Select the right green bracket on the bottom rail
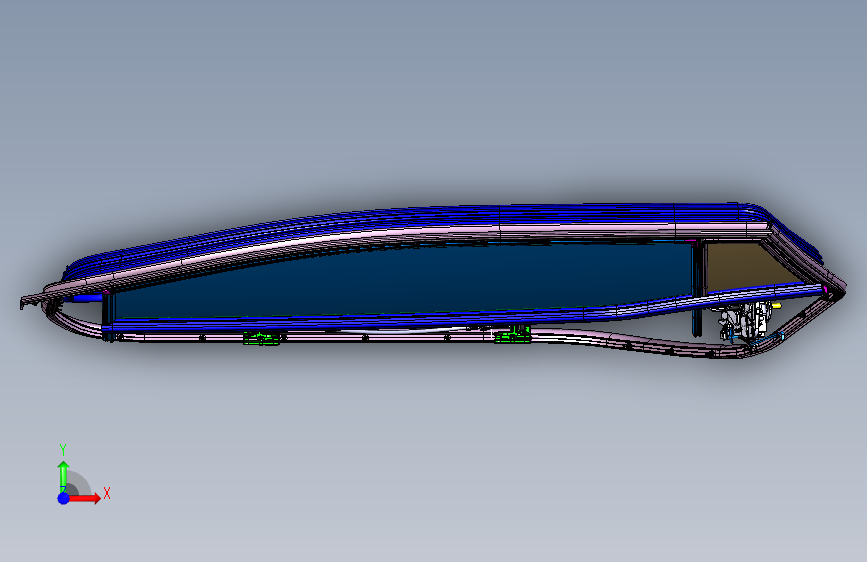 click(513, 335)
